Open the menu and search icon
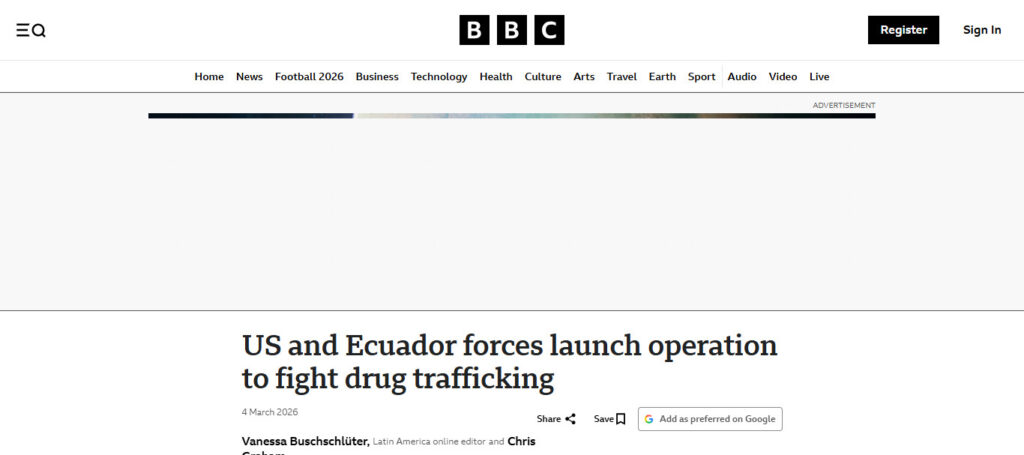 [x=31, y=30]
